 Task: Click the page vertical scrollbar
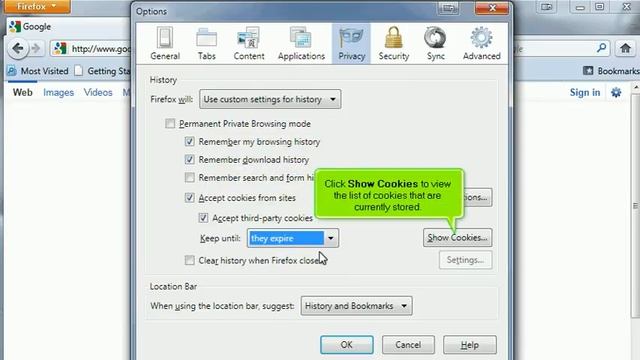click(636, 206)
